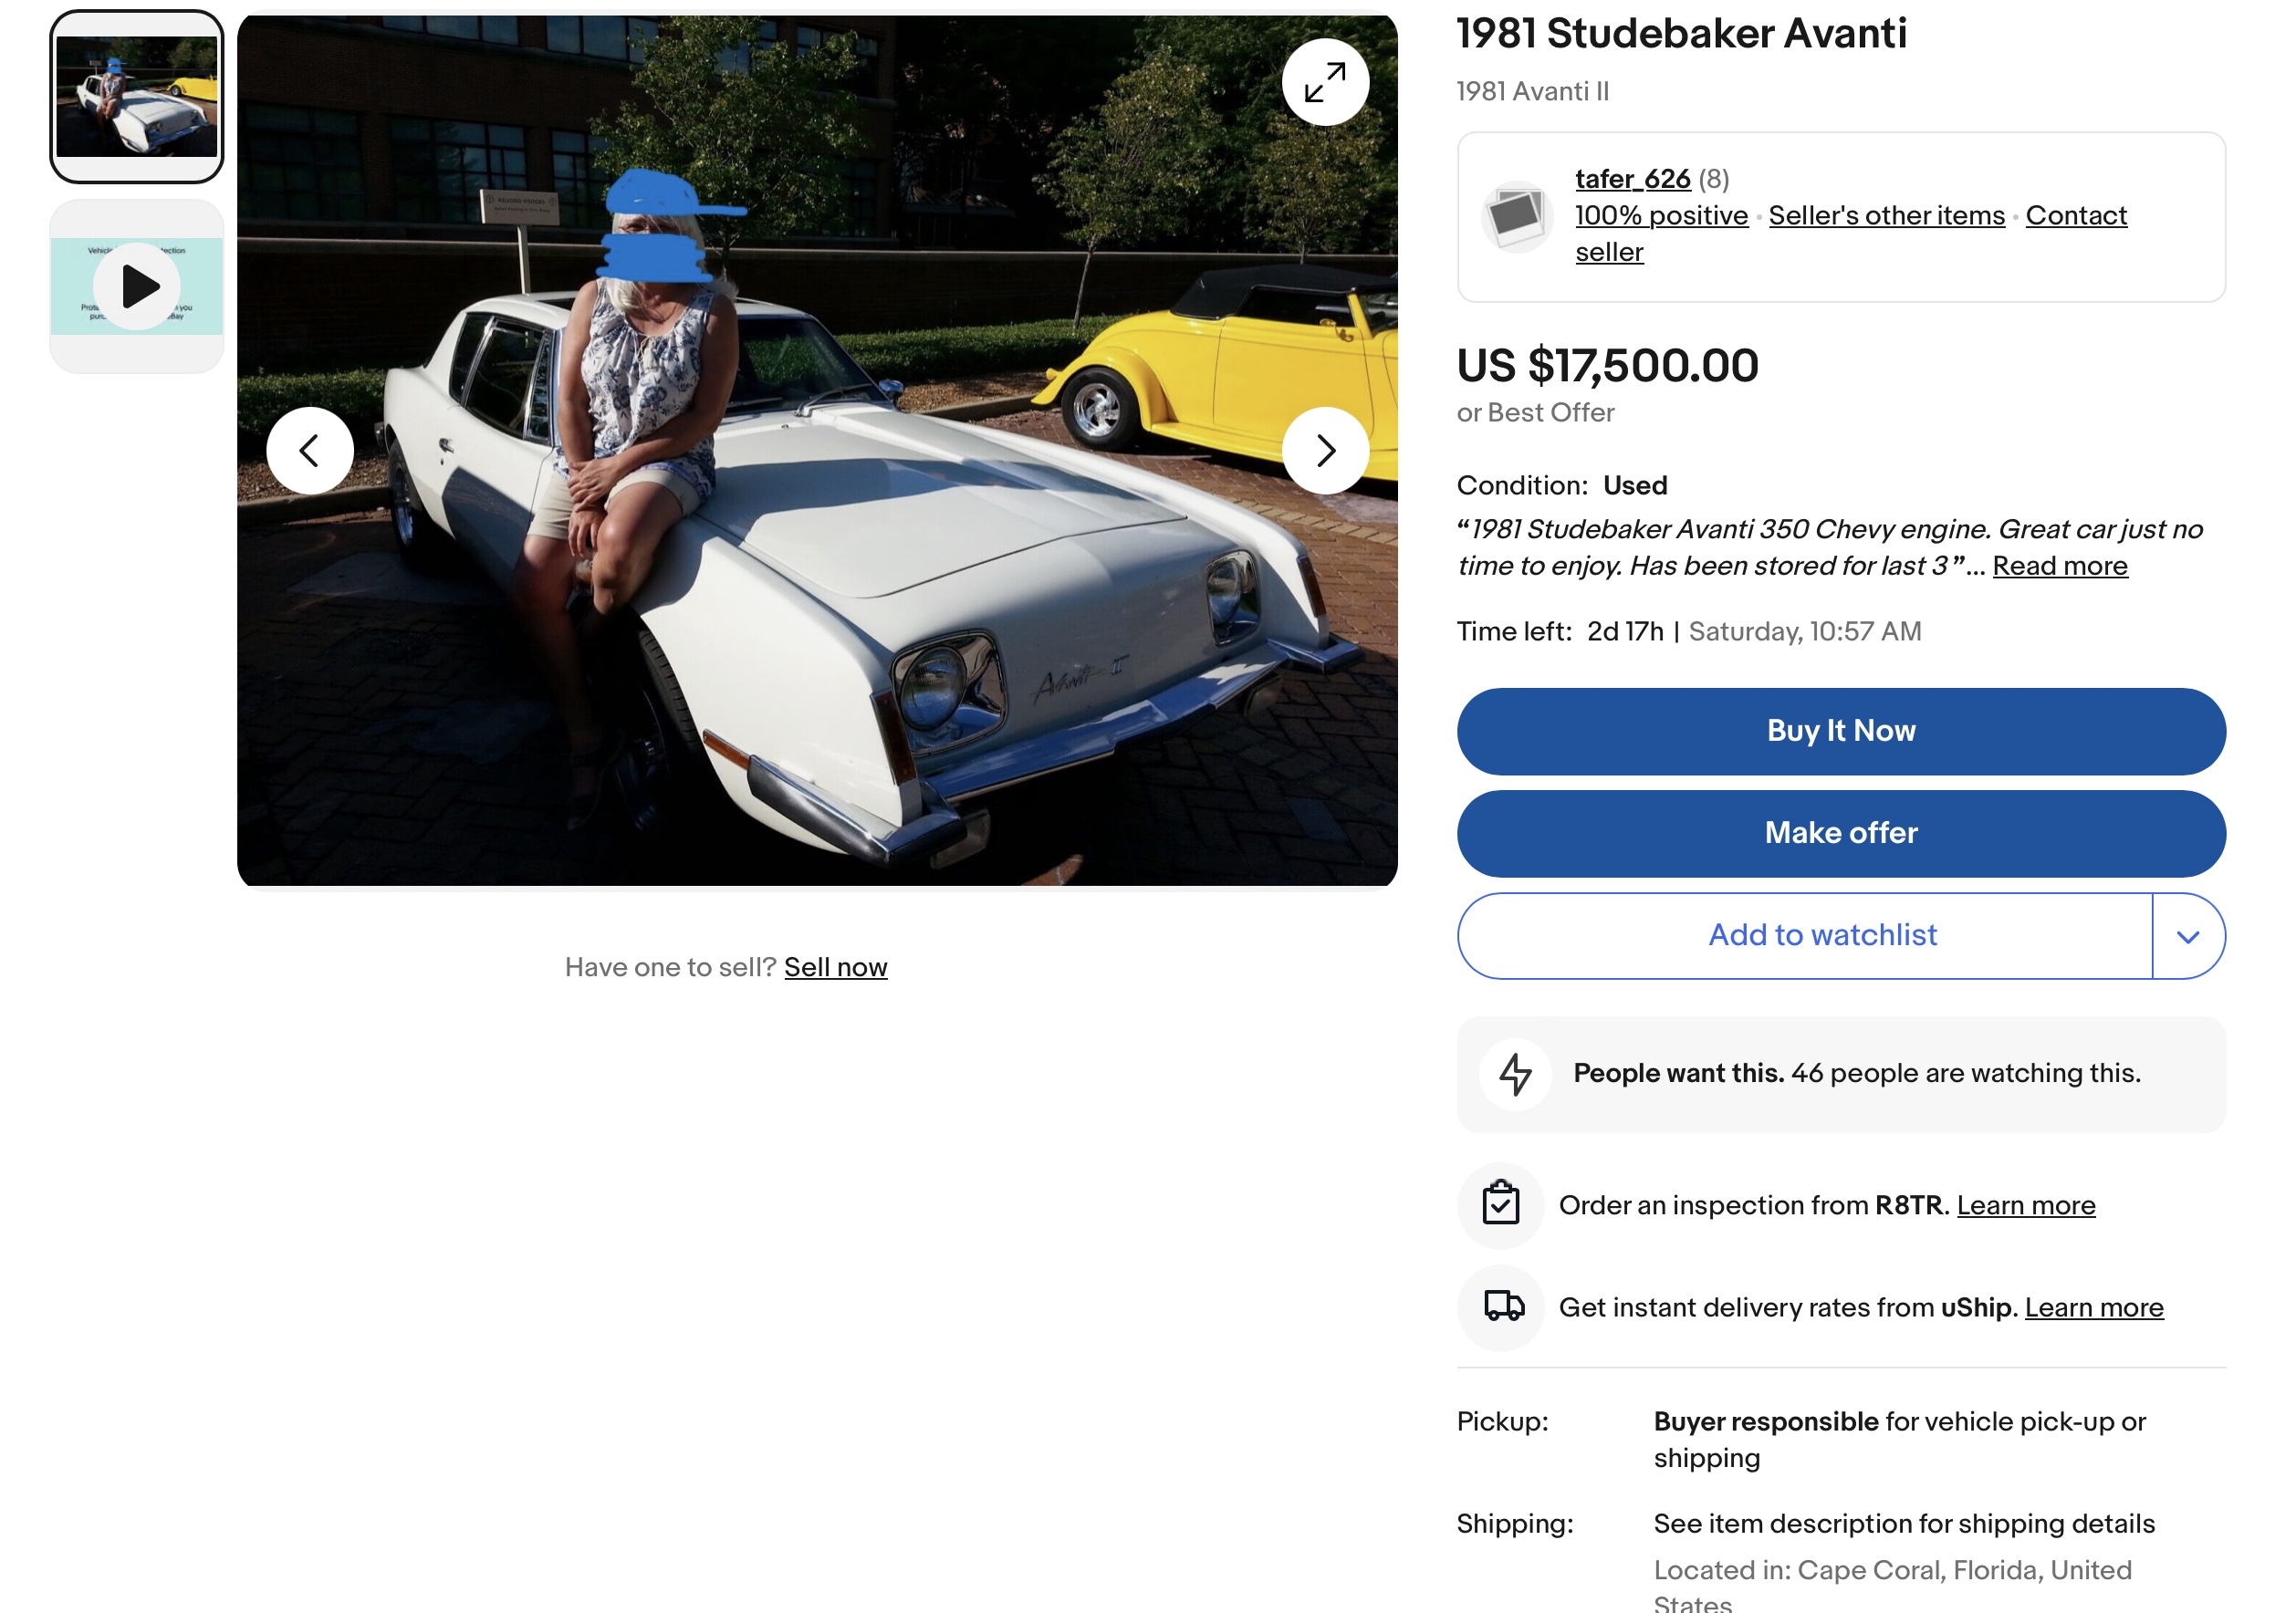The width and height of the screenshot is (2296, 1613).
Task: View the 100% positive feedback link
Action: tap(1661, 215)
